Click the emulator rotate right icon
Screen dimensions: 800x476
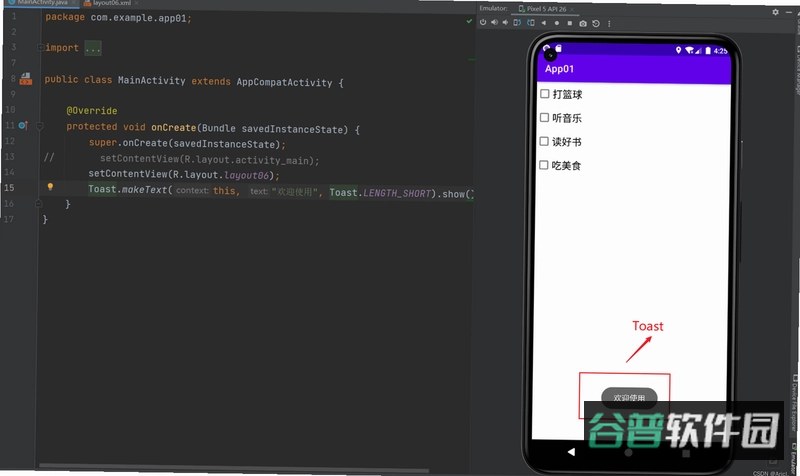tap(531, 22)
